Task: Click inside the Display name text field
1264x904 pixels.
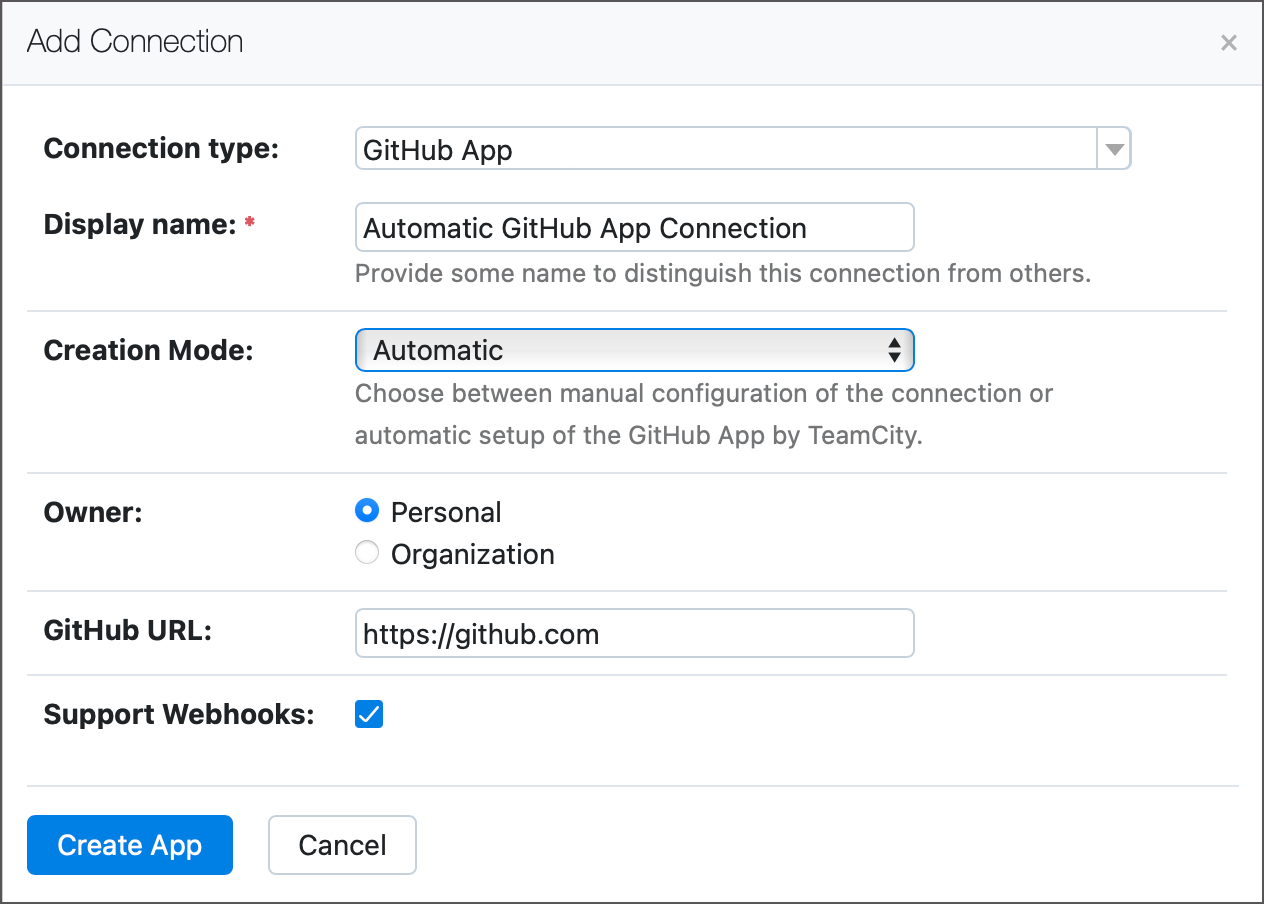Action: tap(634, 227)
